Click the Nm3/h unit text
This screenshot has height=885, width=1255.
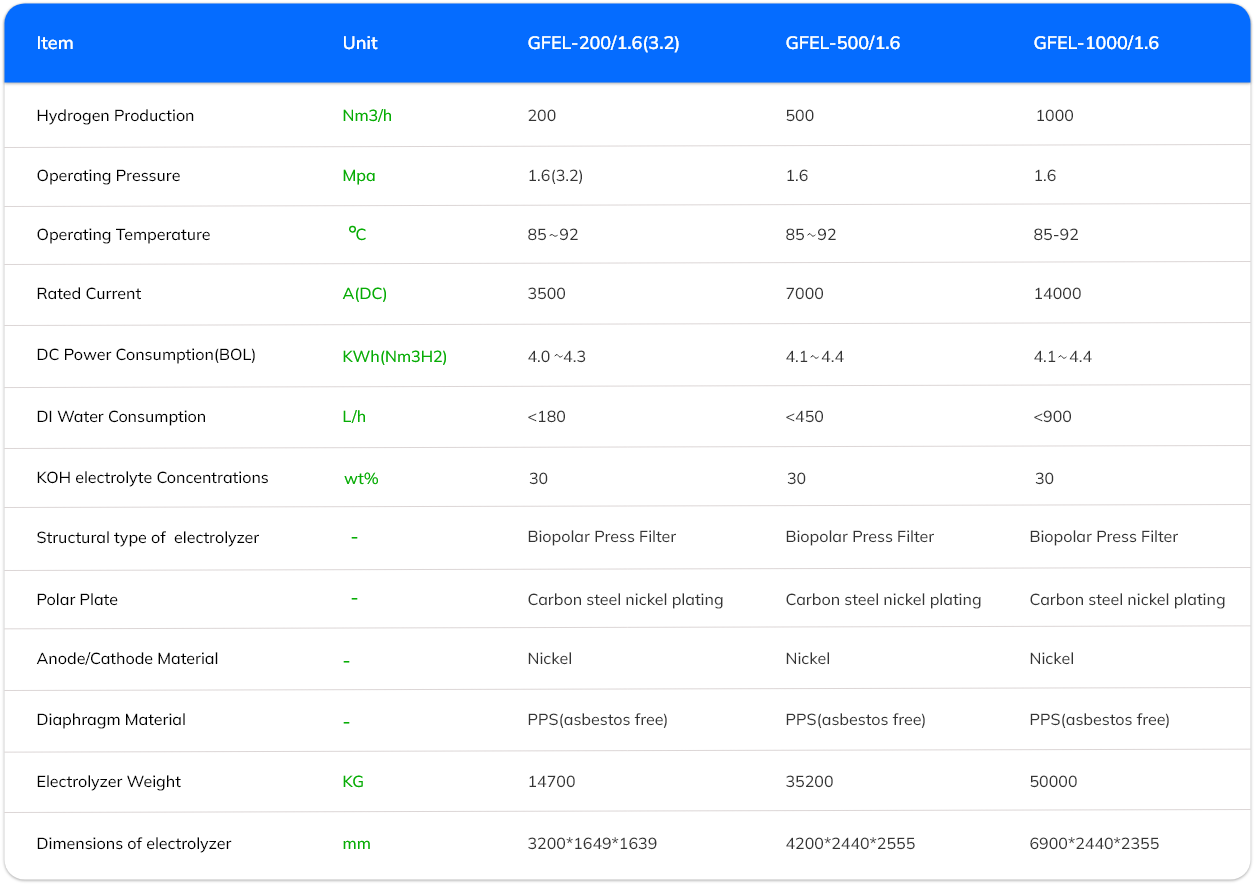(367, 116)
